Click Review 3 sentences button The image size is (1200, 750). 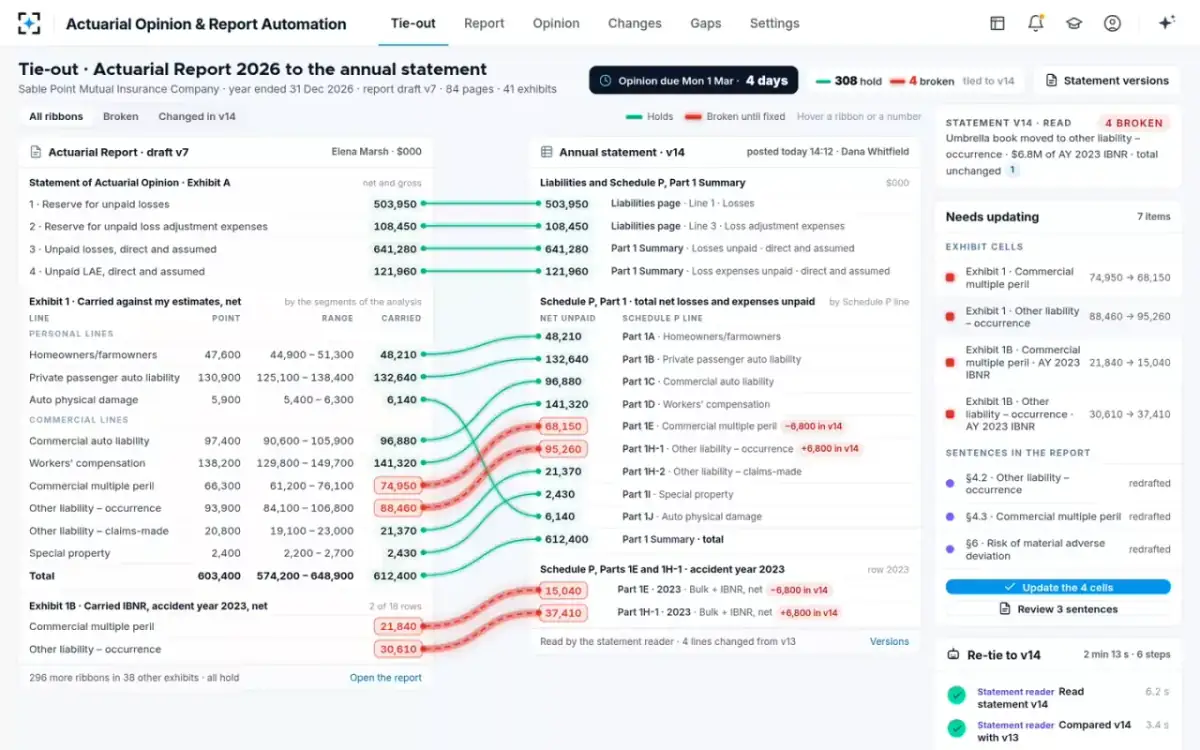click(x=1058, y=609)
